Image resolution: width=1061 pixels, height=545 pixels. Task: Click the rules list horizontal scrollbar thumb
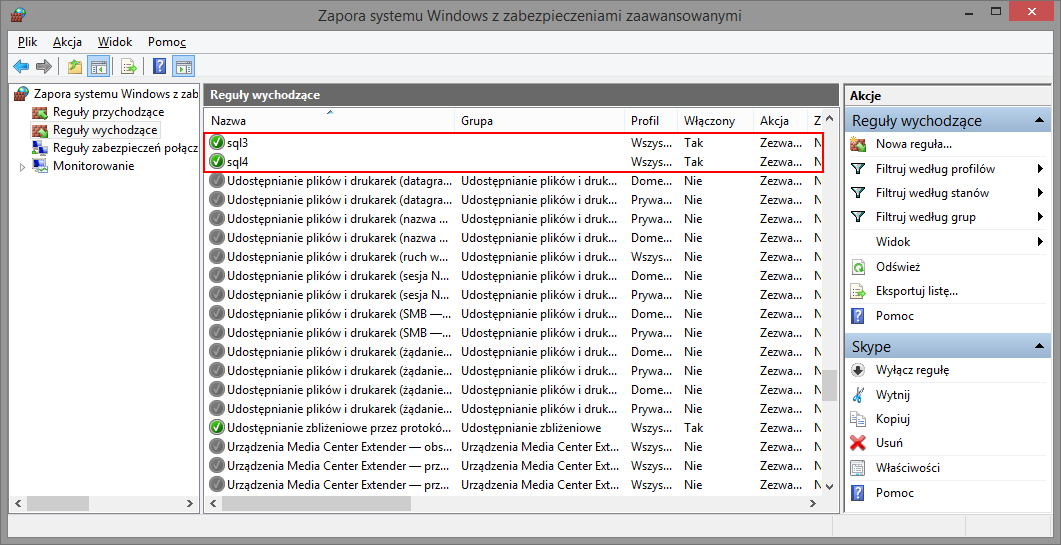316,504
